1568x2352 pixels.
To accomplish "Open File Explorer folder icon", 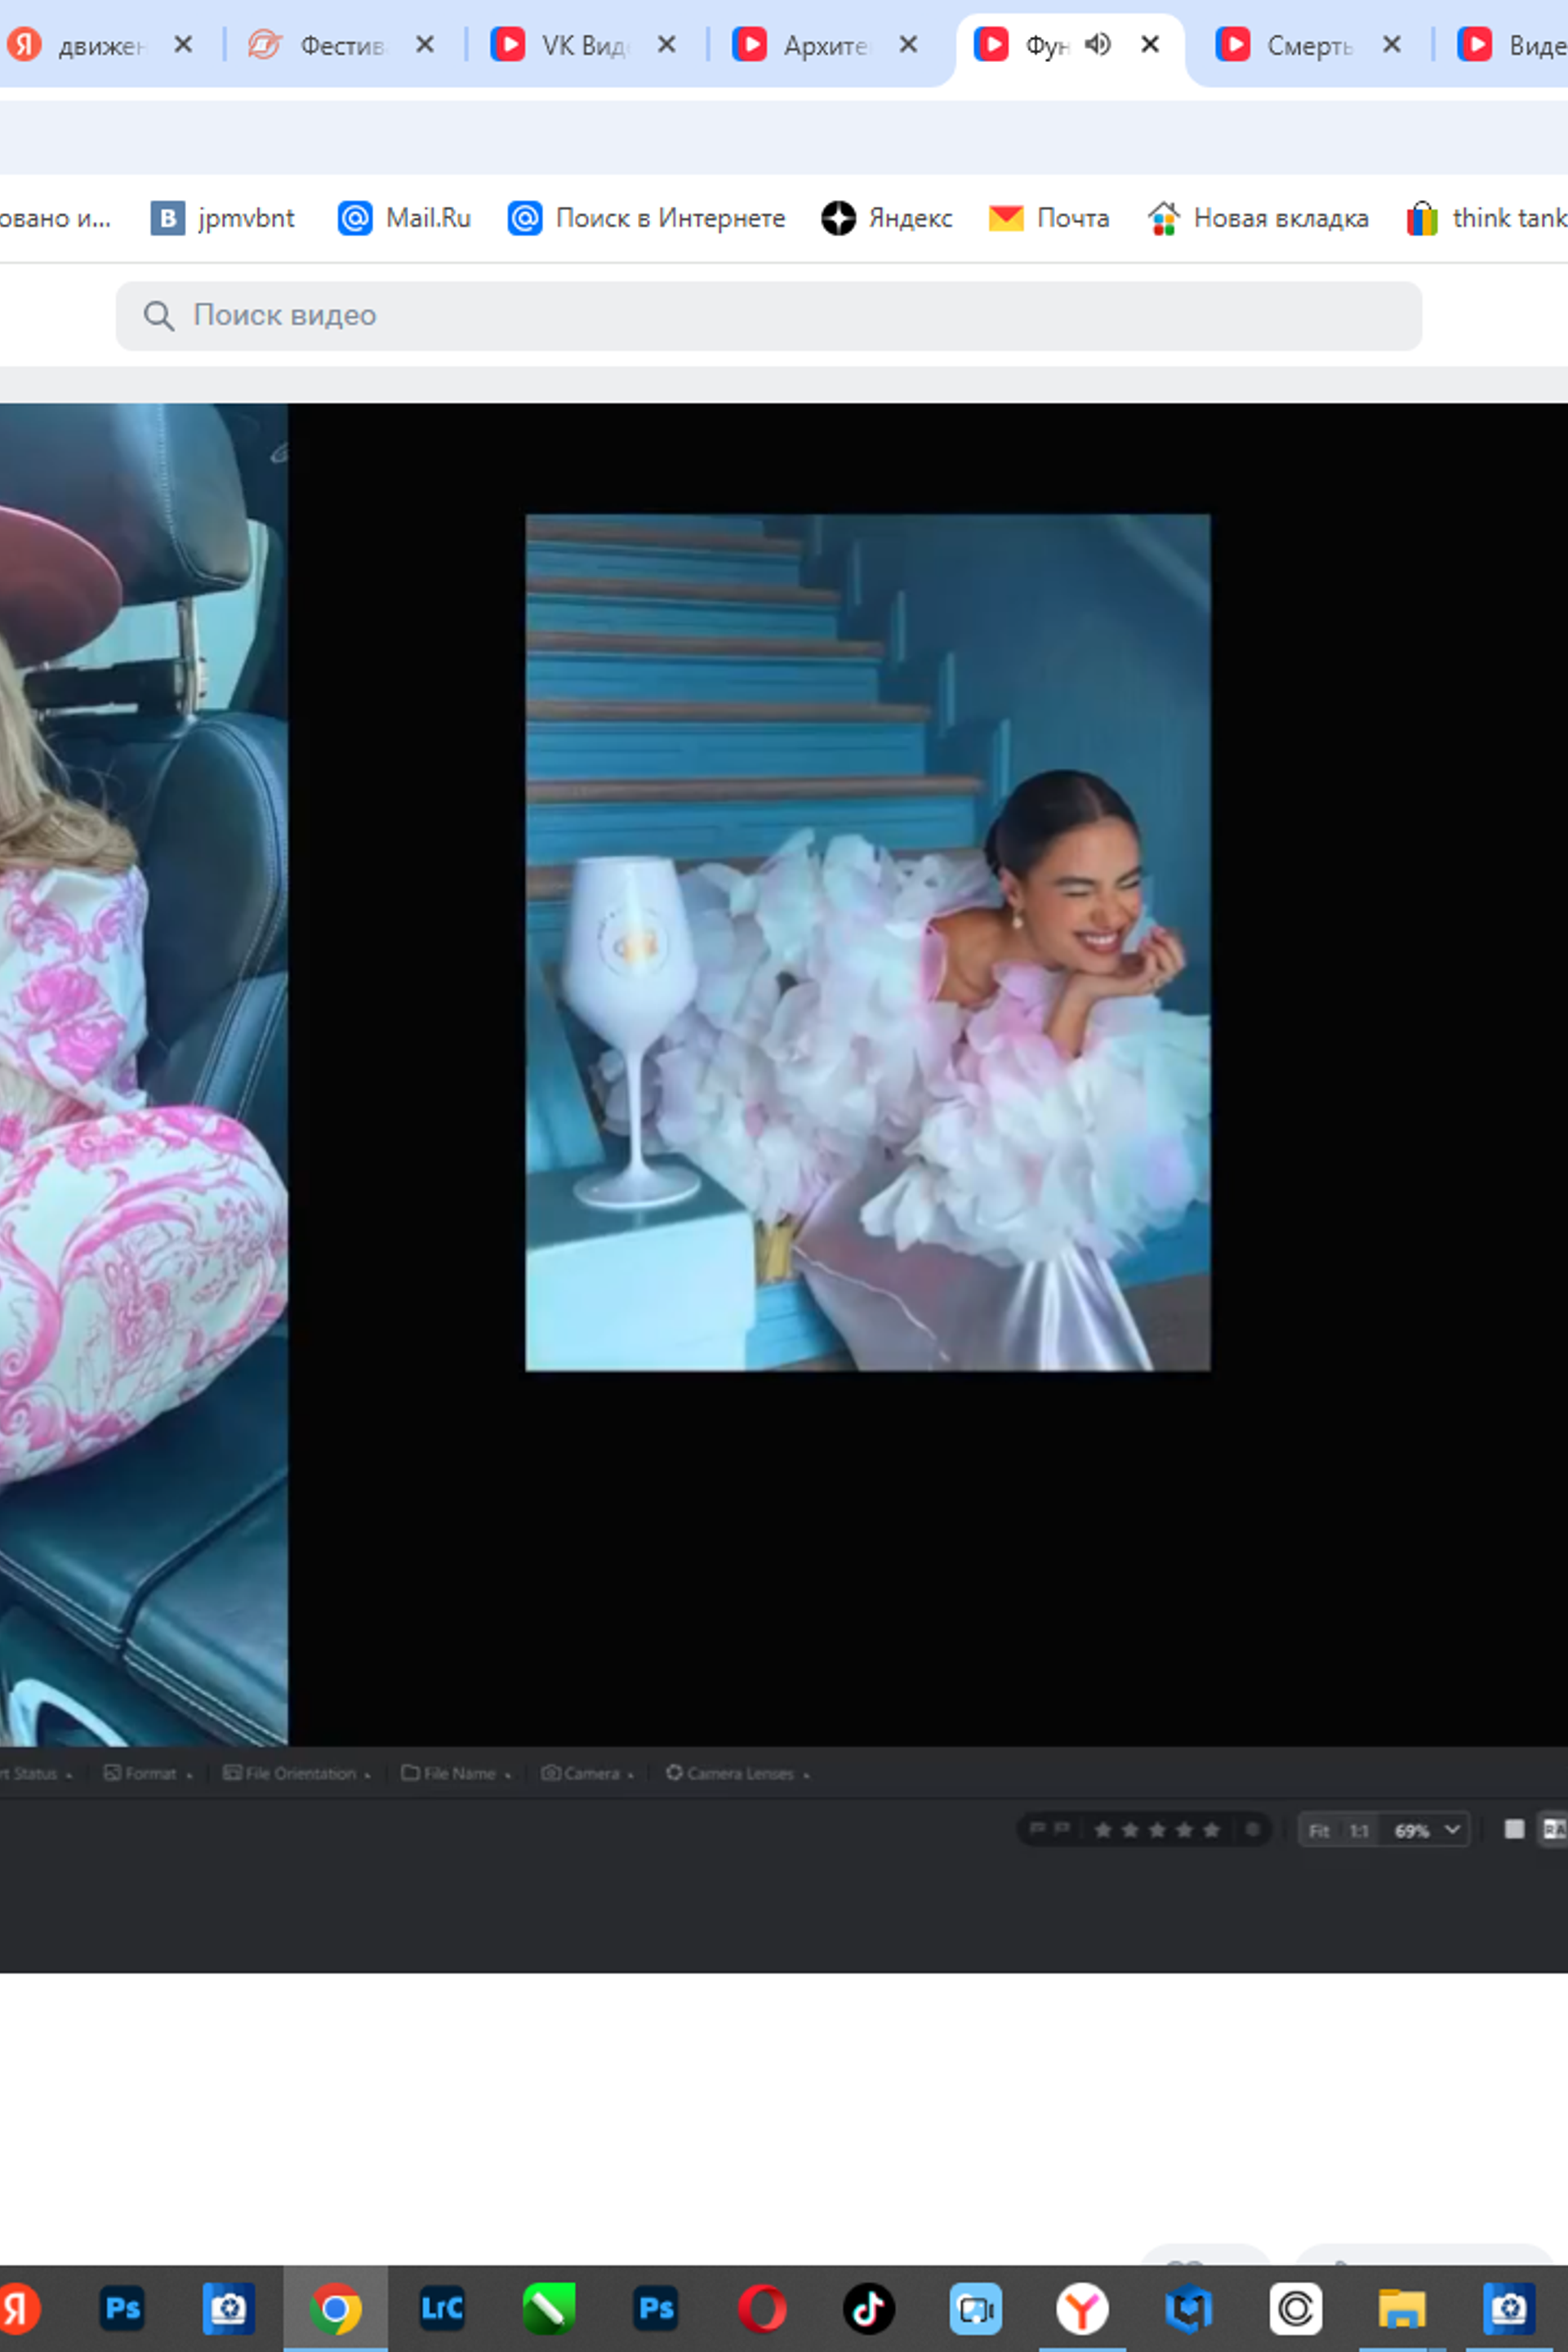I will pyautogui.click(x=1402, y=2309).
